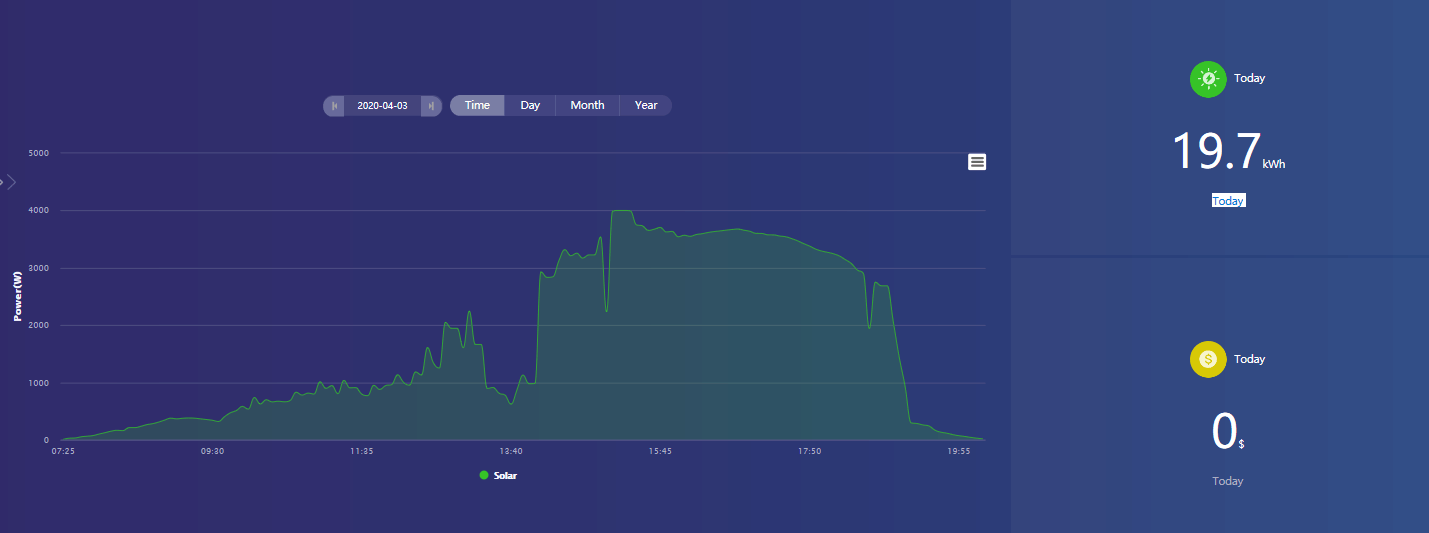The height and width of the screenshot is (533, 1429).
Task: Go to previous date with left arrow
Action: (334, 106)
